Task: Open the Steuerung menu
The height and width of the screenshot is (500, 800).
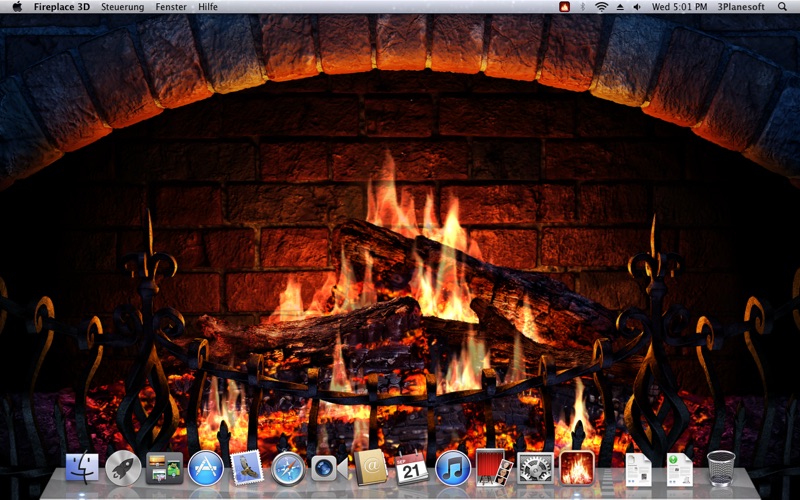Action: (x=122, y=7)
